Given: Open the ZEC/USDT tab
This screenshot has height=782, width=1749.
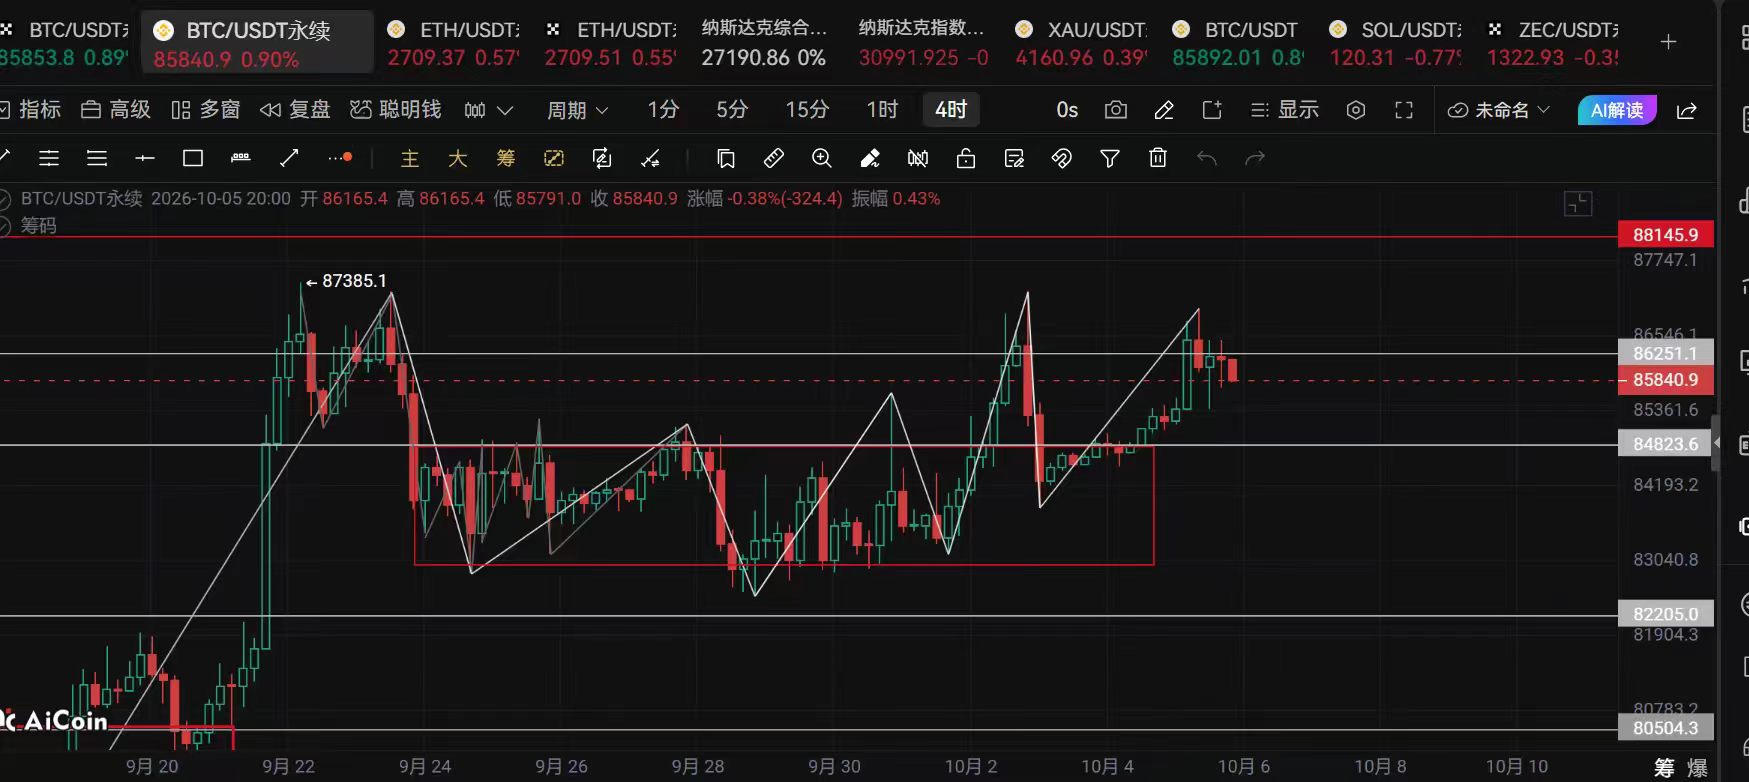Looking at the screenshot, I should pyautogui.click(x=1552, y=43).
